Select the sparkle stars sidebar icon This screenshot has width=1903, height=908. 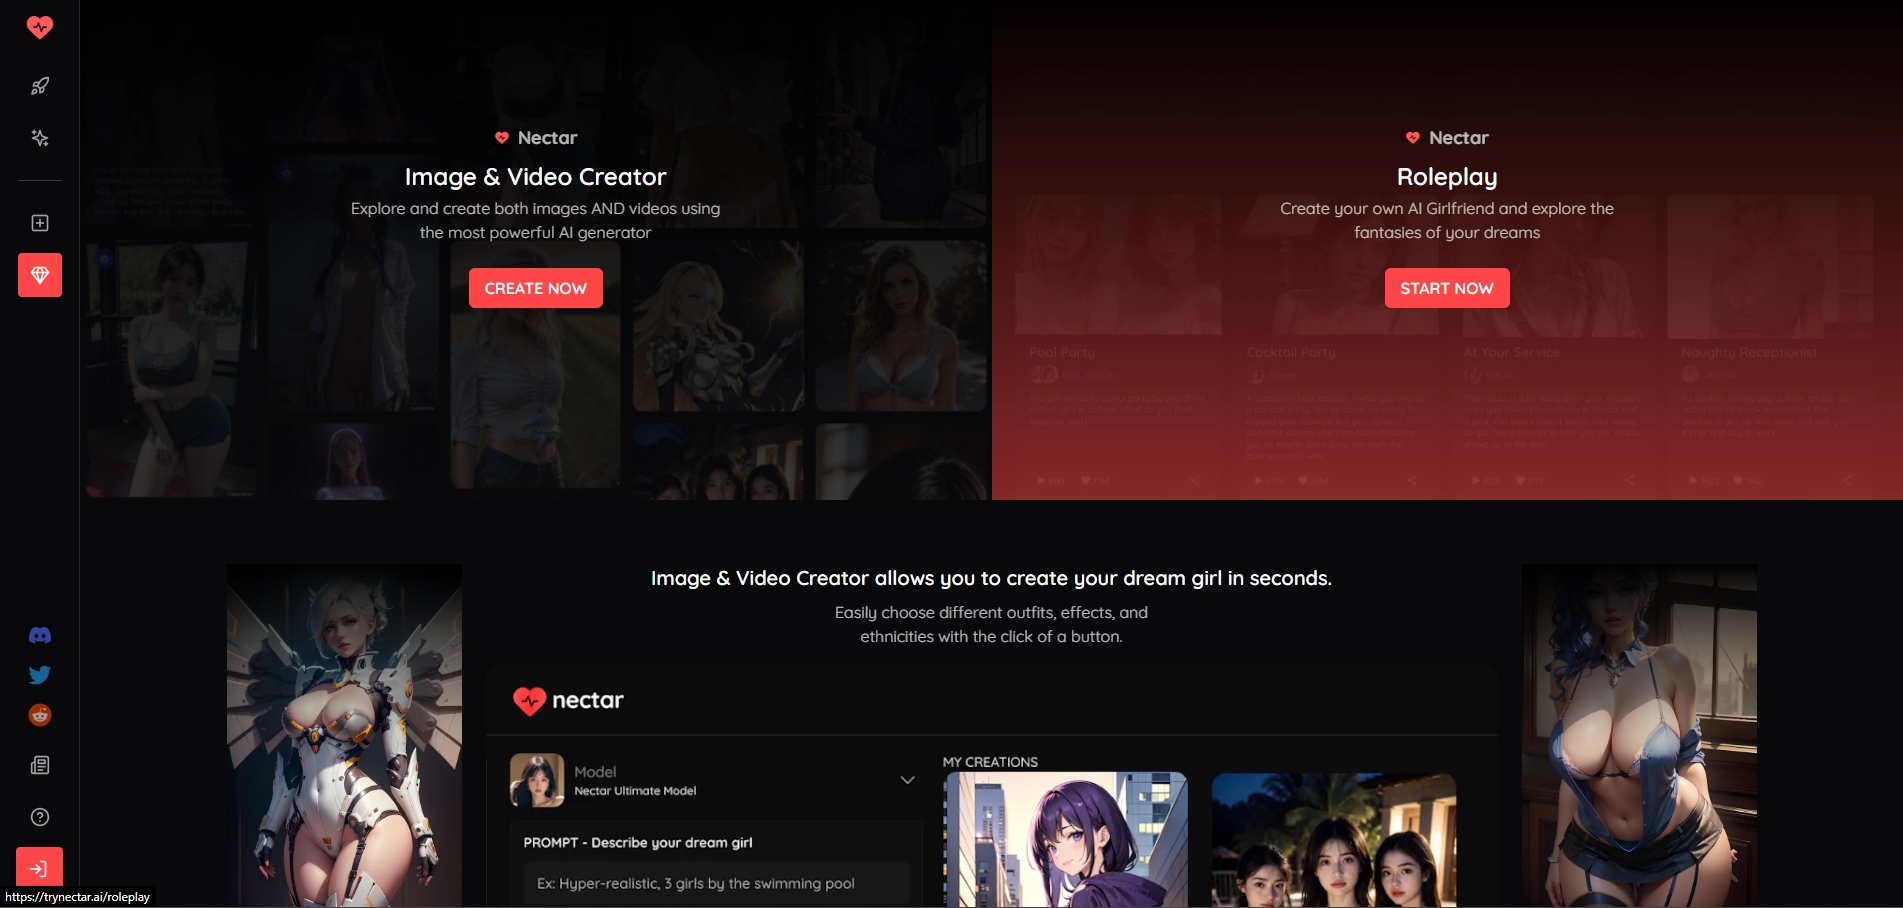click(x=40, y=138)
